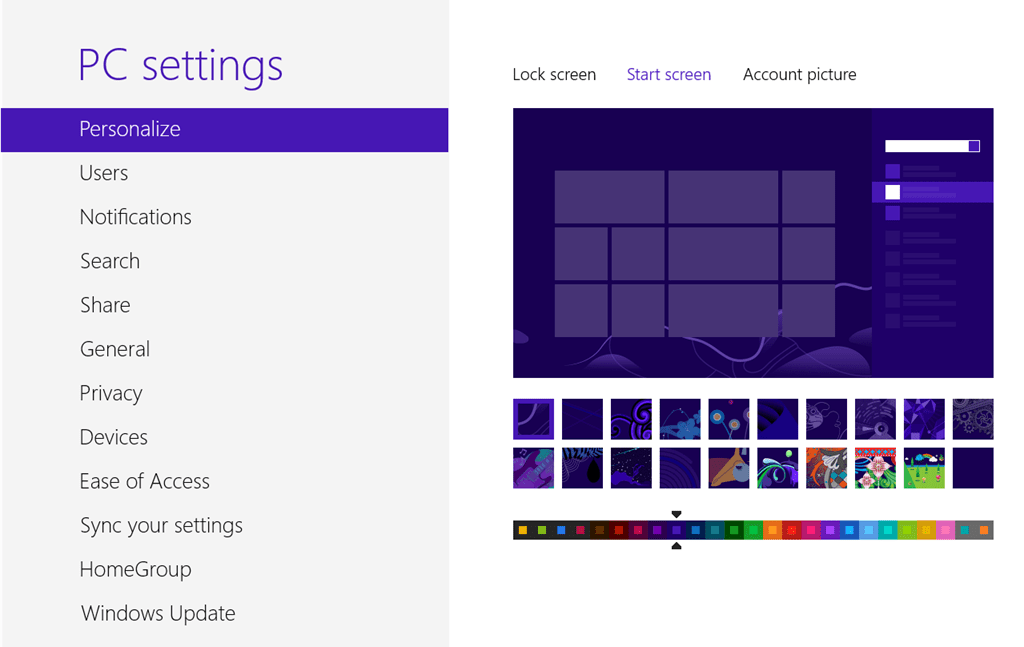Screen dimensions: 1024x647
Task: Open Notifications settings
Action: [x=135, y=216]
